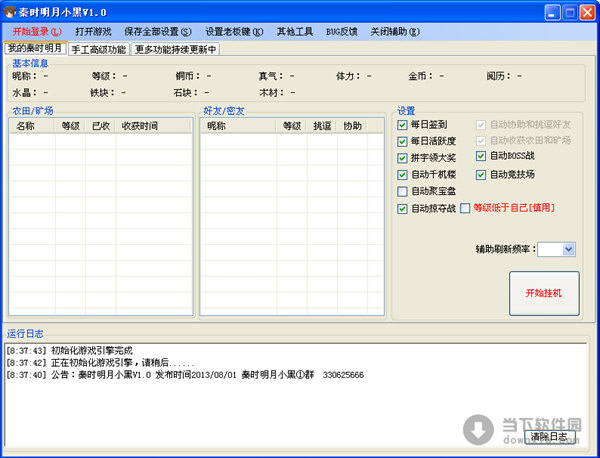Disable the 自动竞技场 checkbox

[x=481, y=175]
